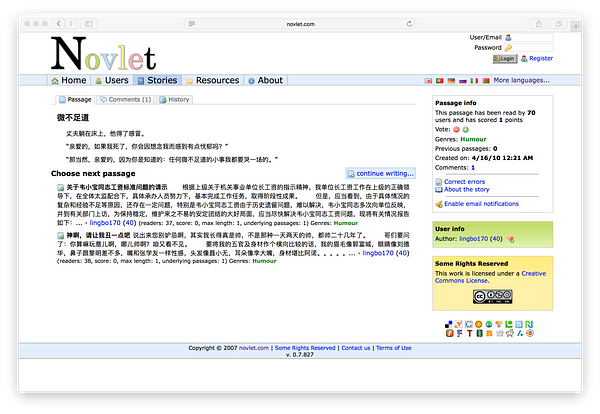Open next passage 神啊,请让我丑一点吧
Screen dimensions: 600x414
98,235
